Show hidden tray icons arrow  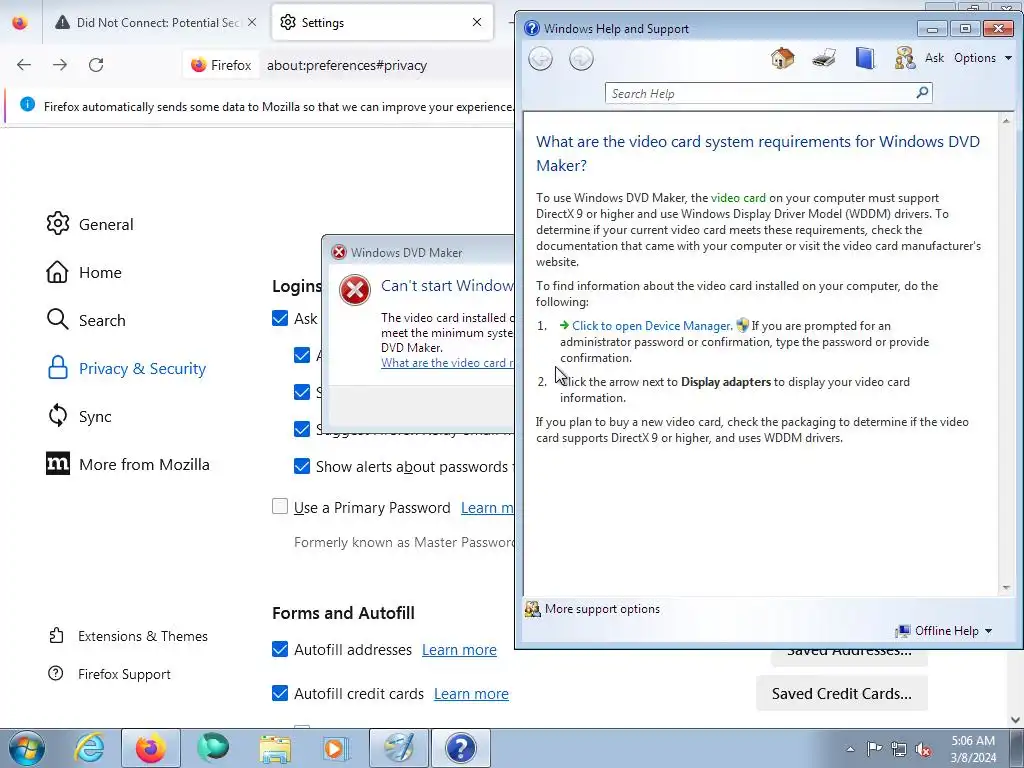pyautogui.click(x=850, y=749)
